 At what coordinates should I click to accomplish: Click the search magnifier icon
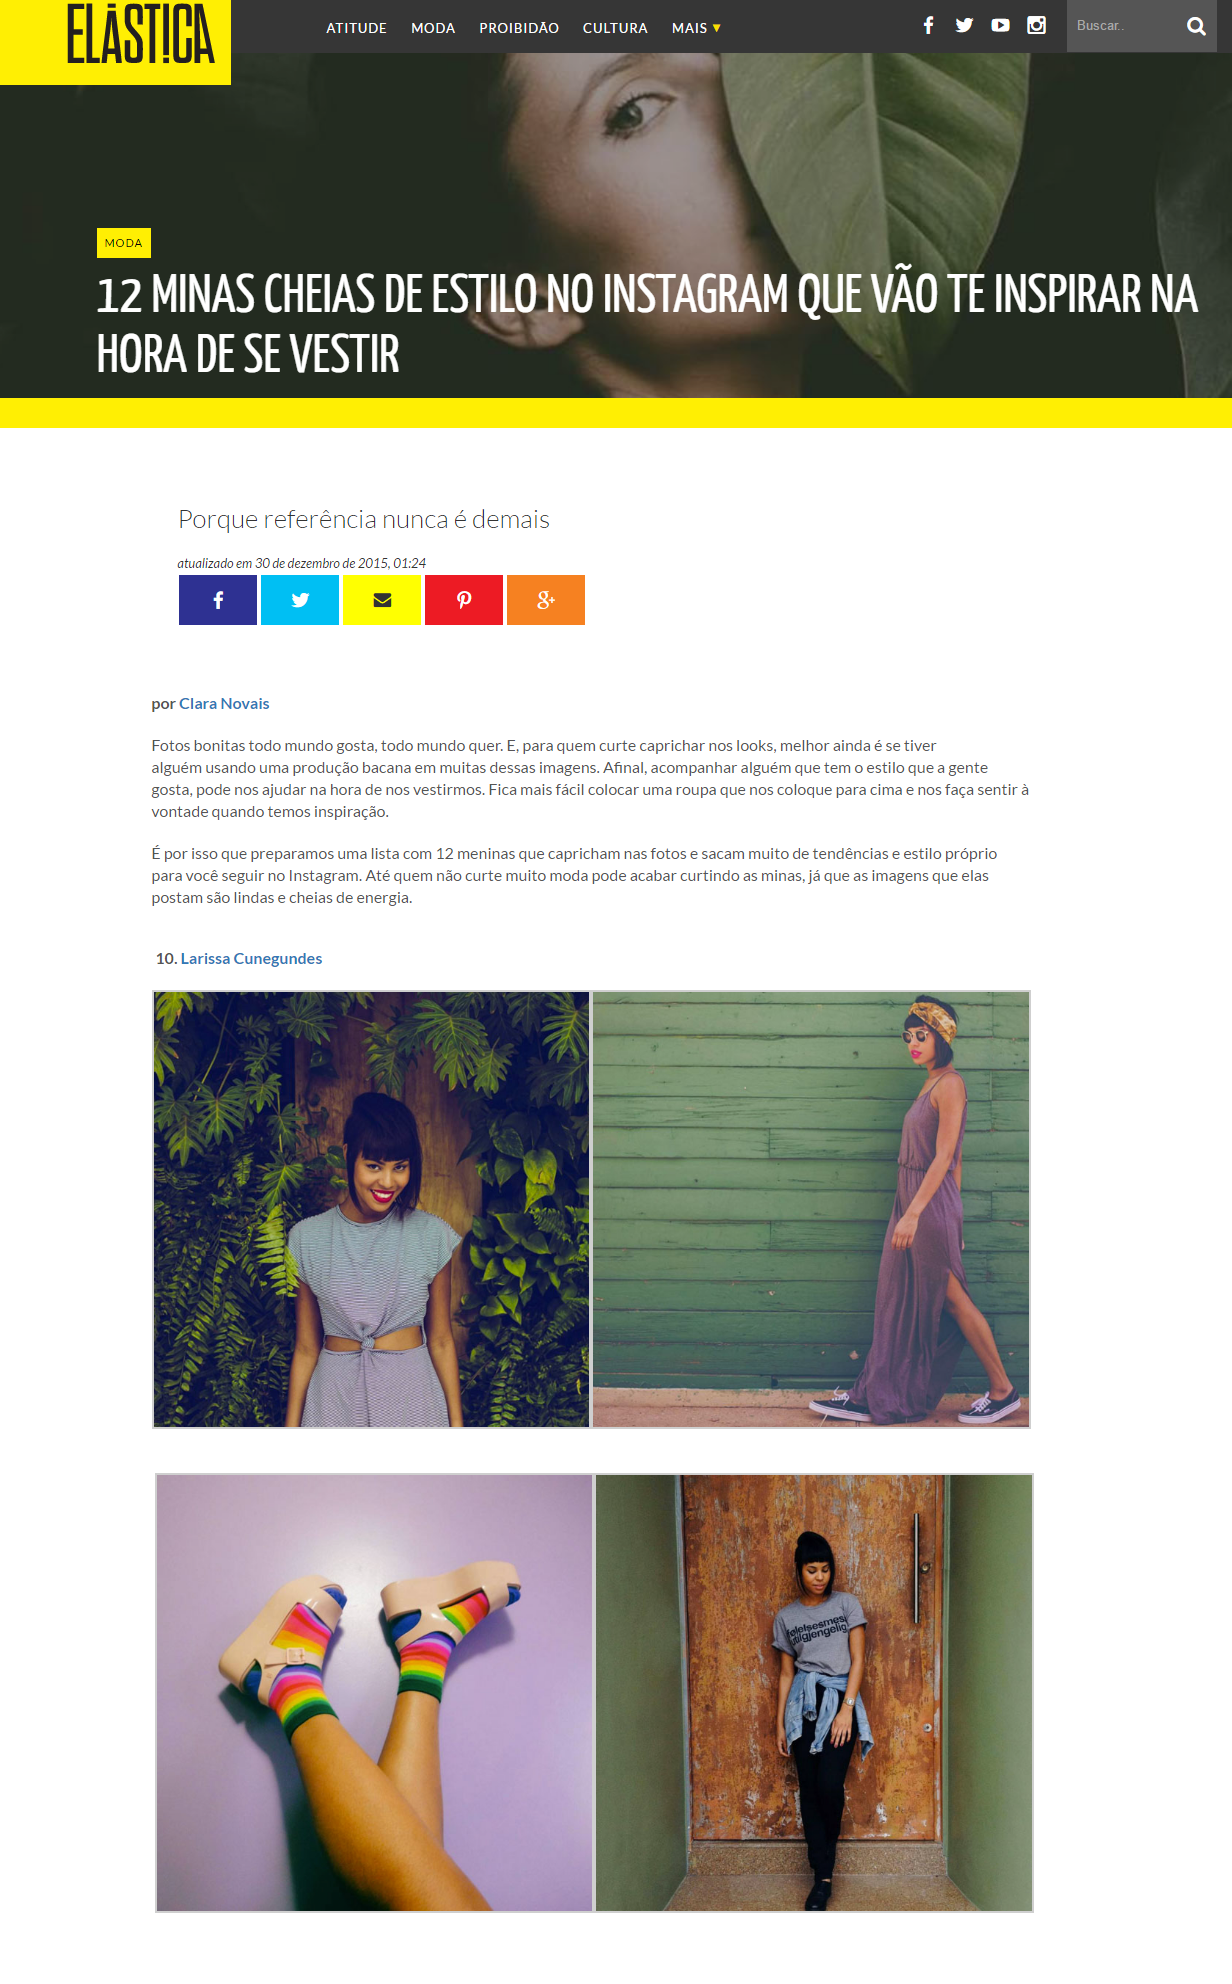(x=1196, y=26)
